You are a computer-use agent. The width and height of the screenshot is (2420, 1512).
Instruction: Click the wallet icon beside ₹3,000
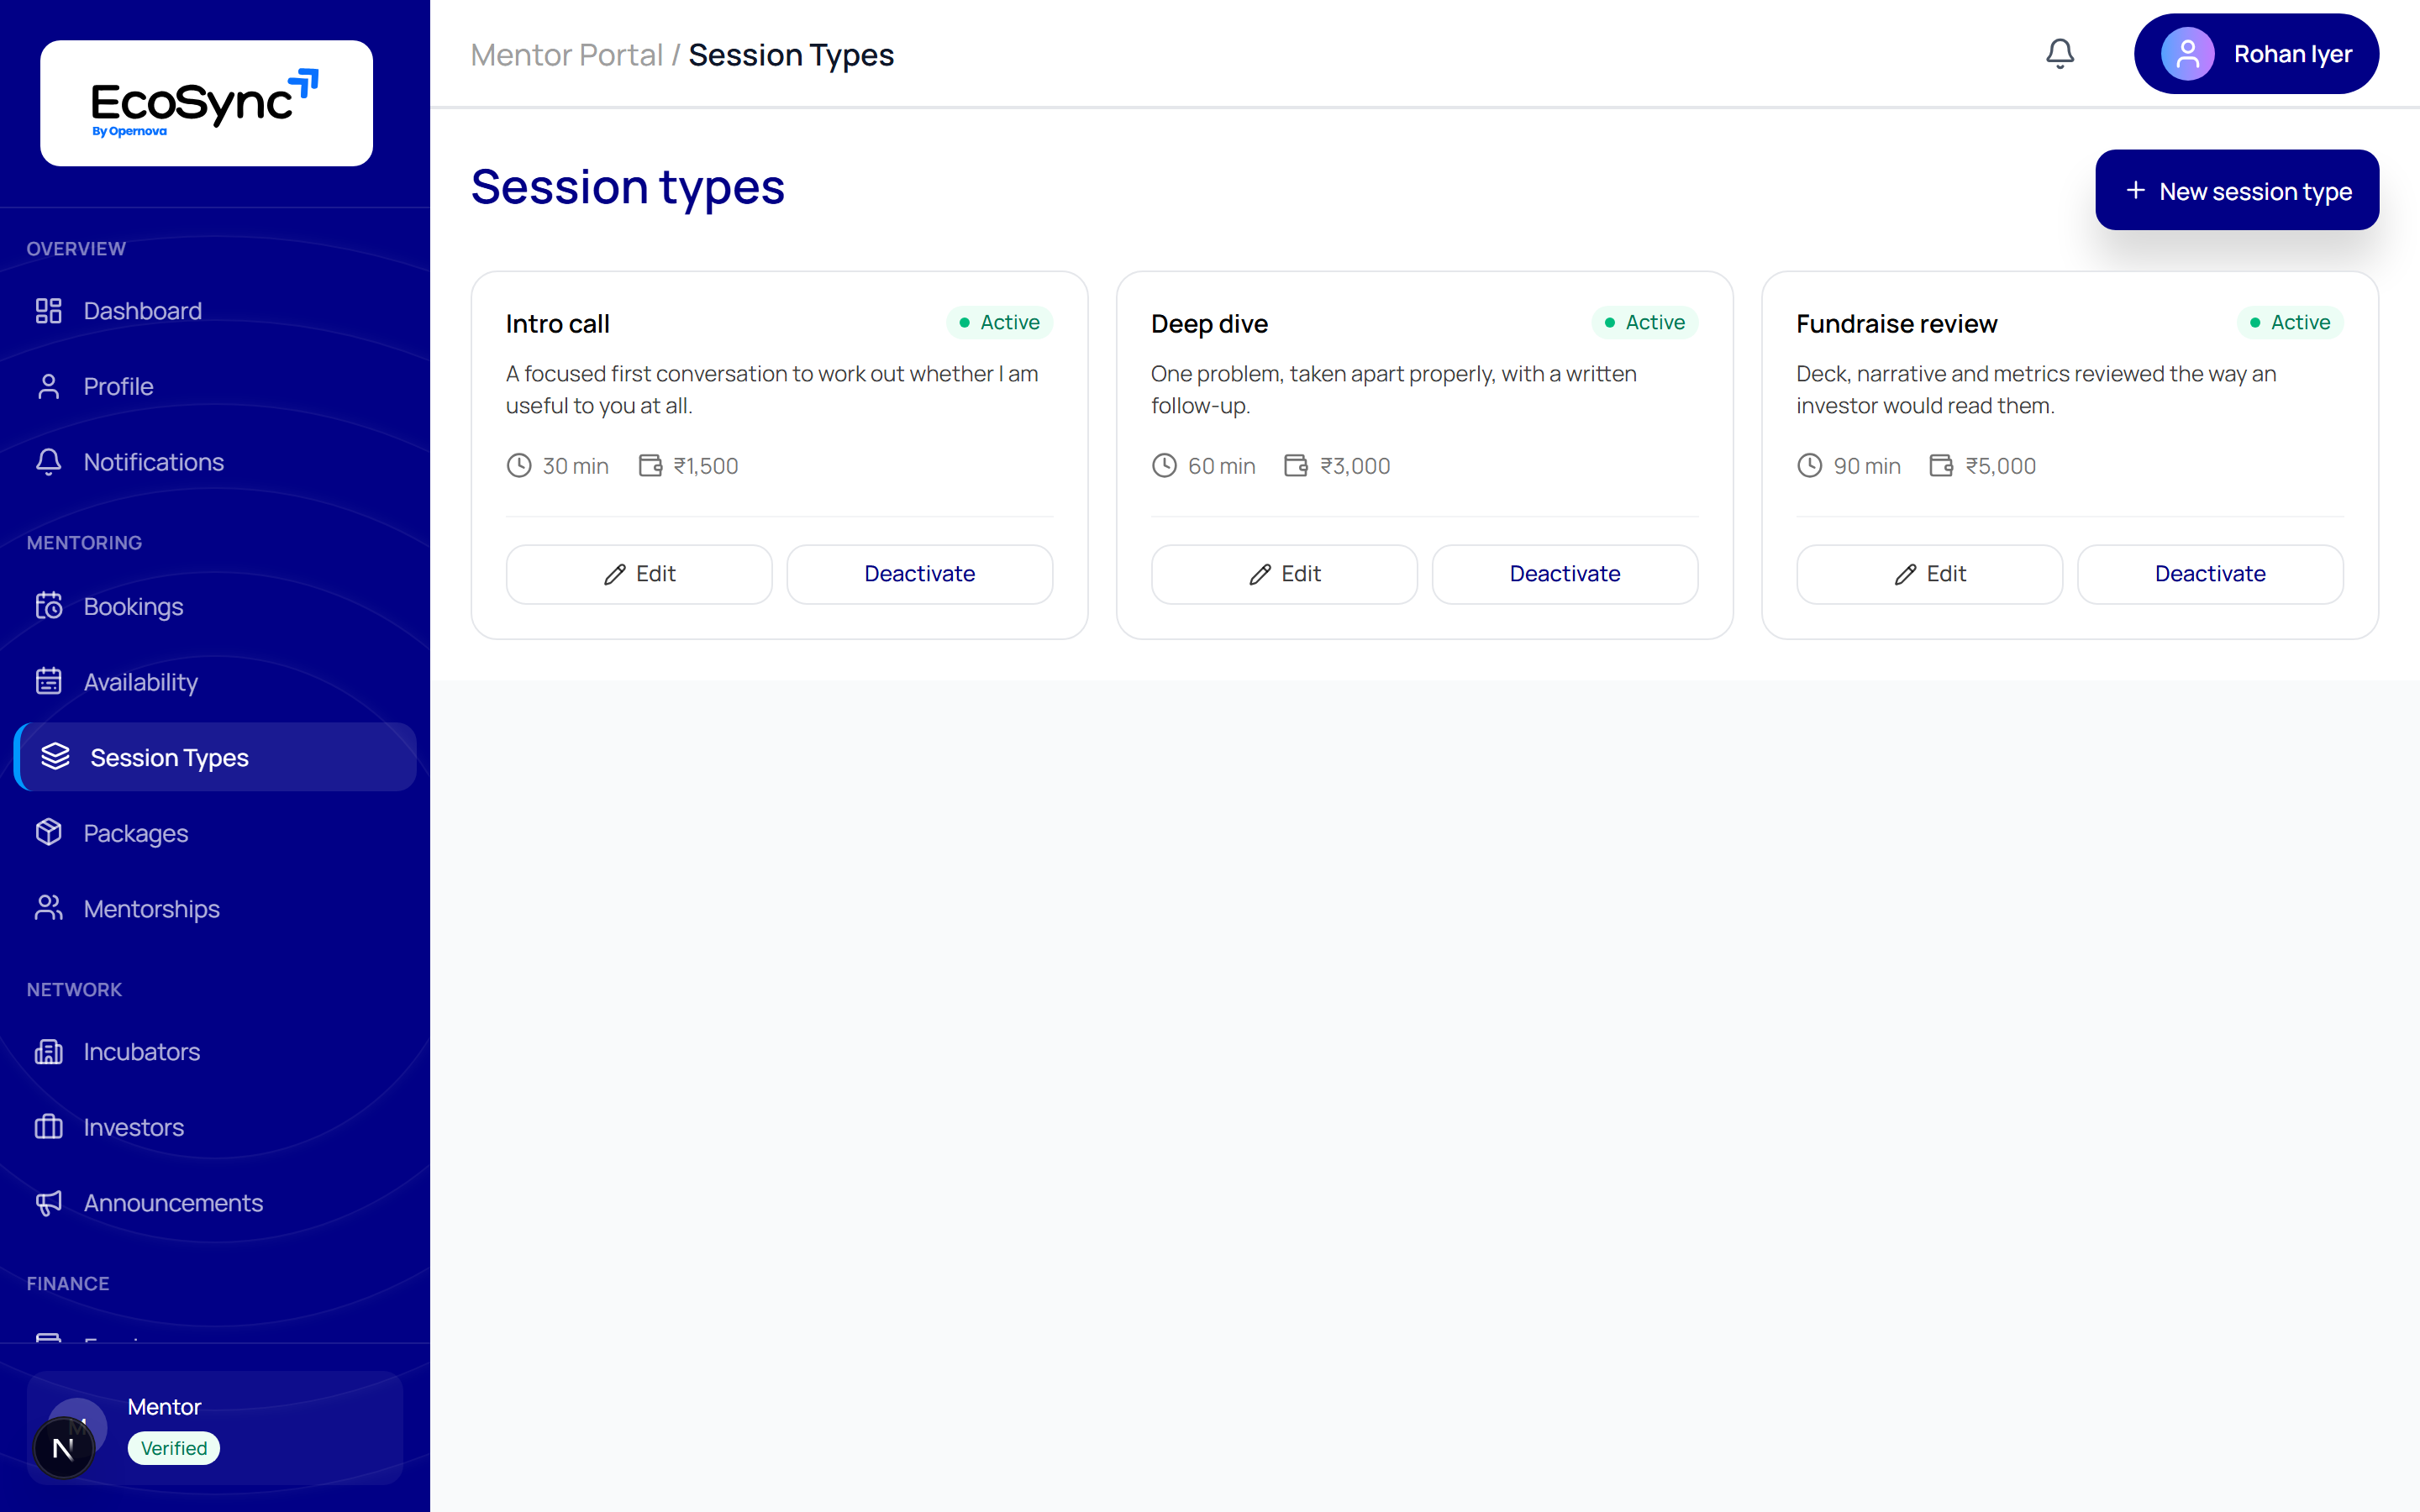coord(1296,466)
